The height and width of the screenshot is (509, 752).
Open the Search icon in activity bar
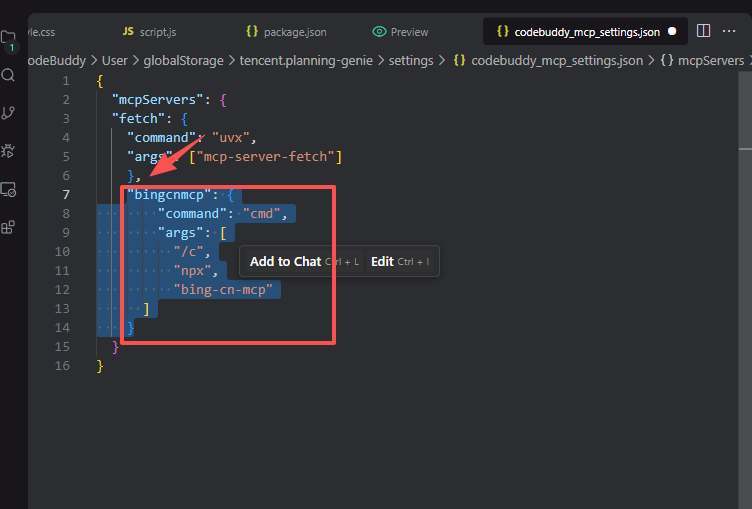coord(8,75)
